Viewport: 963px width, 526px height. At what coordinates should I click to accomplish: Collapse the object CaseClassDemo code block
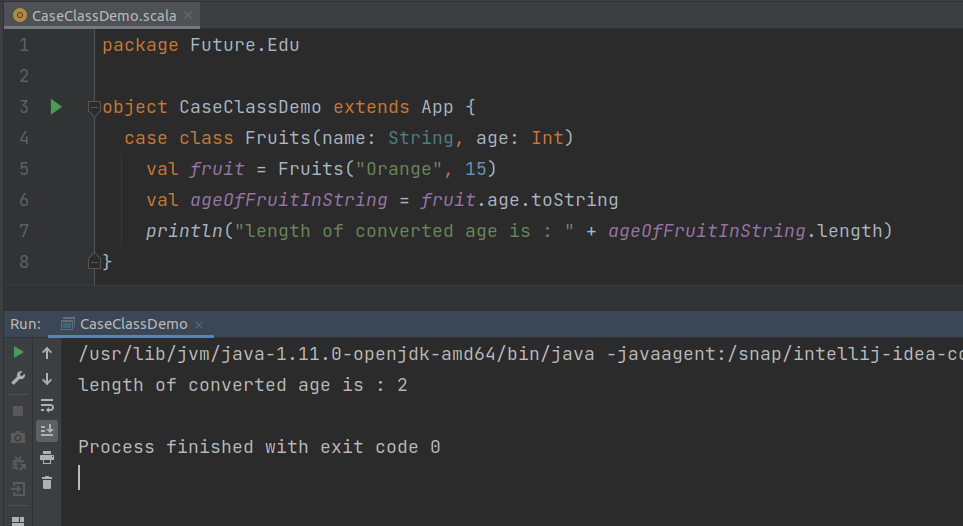point(94,108)
